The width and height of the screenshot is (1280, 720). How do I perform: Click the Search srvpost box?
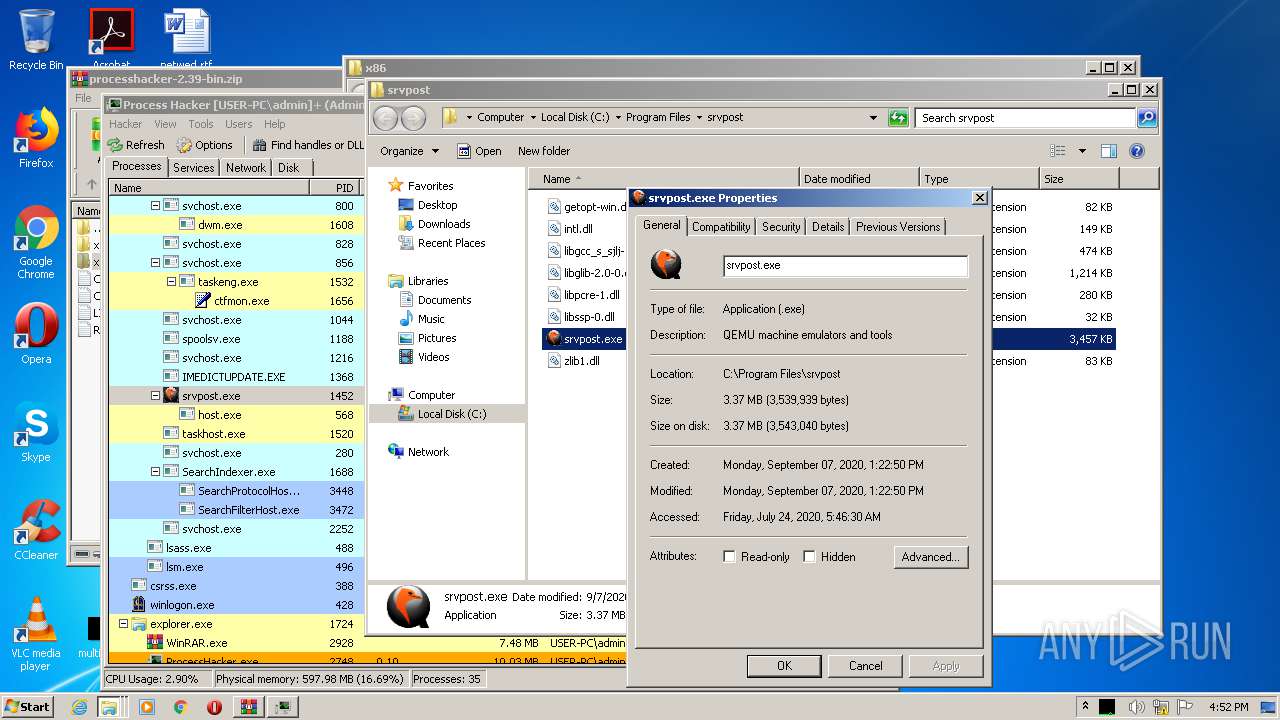click(x=1026, y=118)
